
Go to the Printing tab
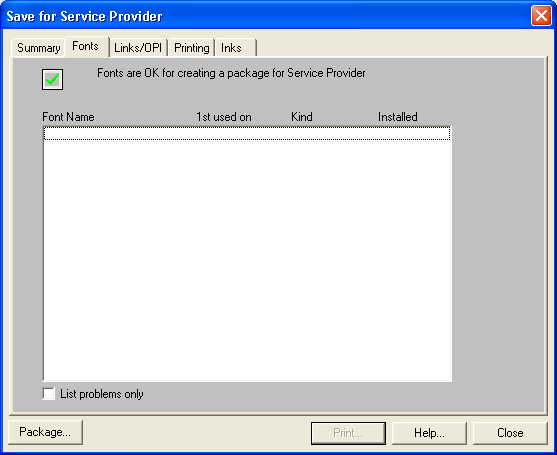click(x=191, y=48)
